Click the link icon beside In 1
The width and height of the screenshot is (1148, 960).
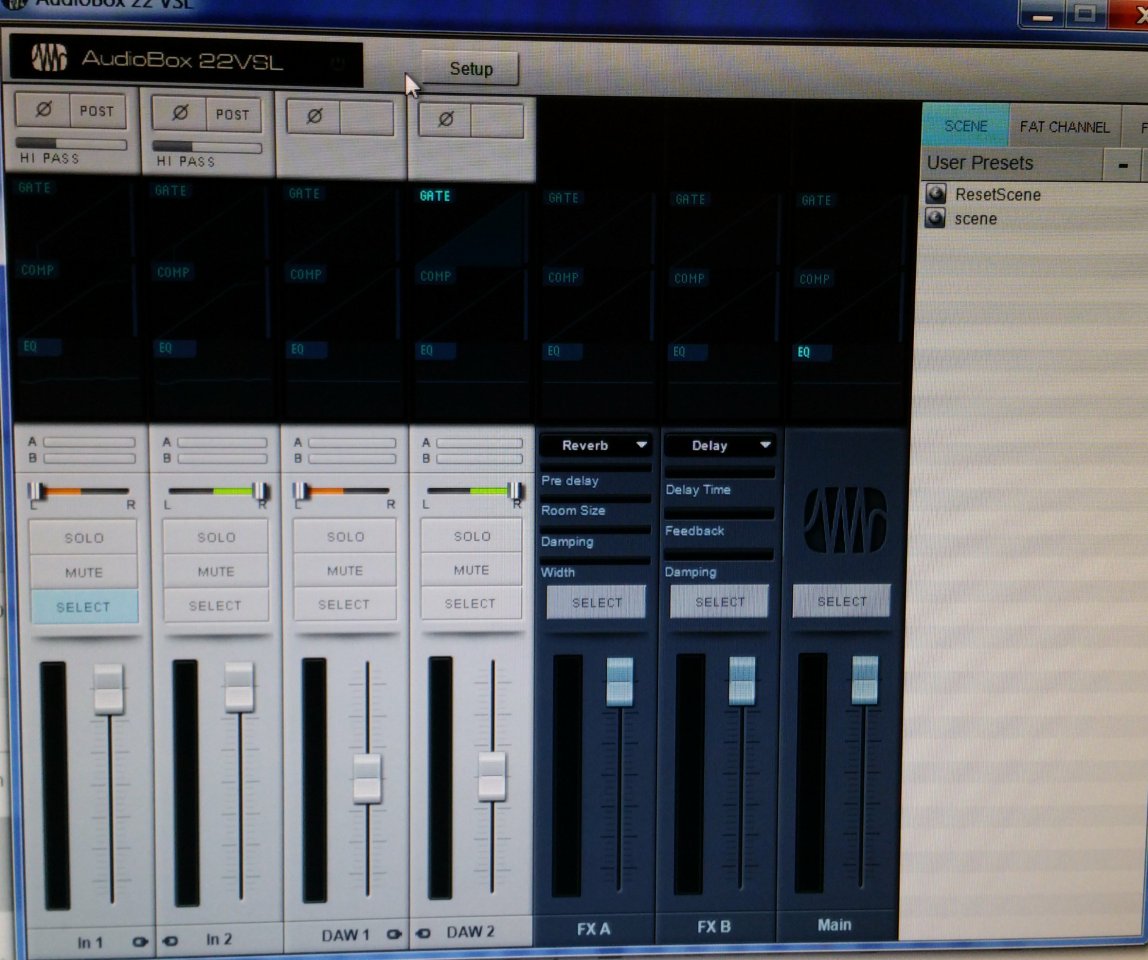(x=139, y=941)
